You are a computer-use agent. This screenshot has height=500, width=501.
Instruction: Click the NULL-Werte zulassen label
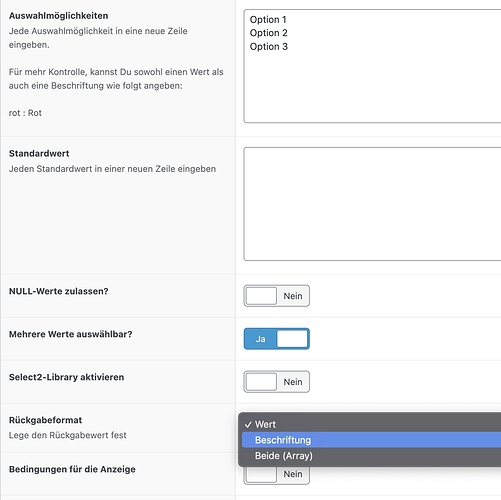point(59,291)
